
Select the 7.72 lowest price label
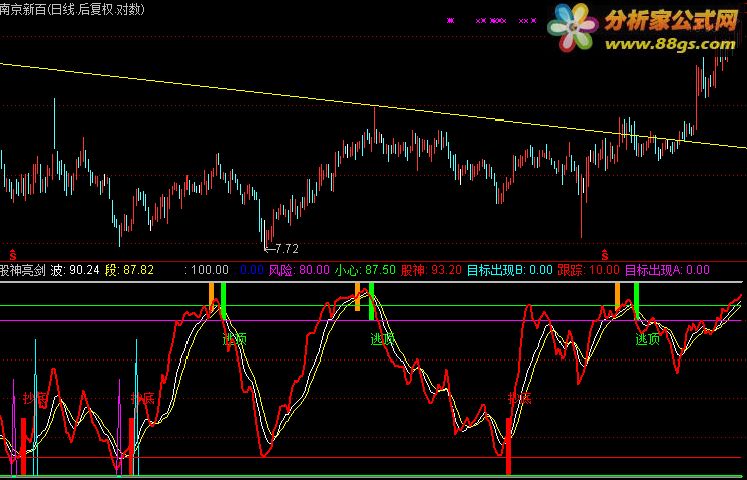click(287, 249)
